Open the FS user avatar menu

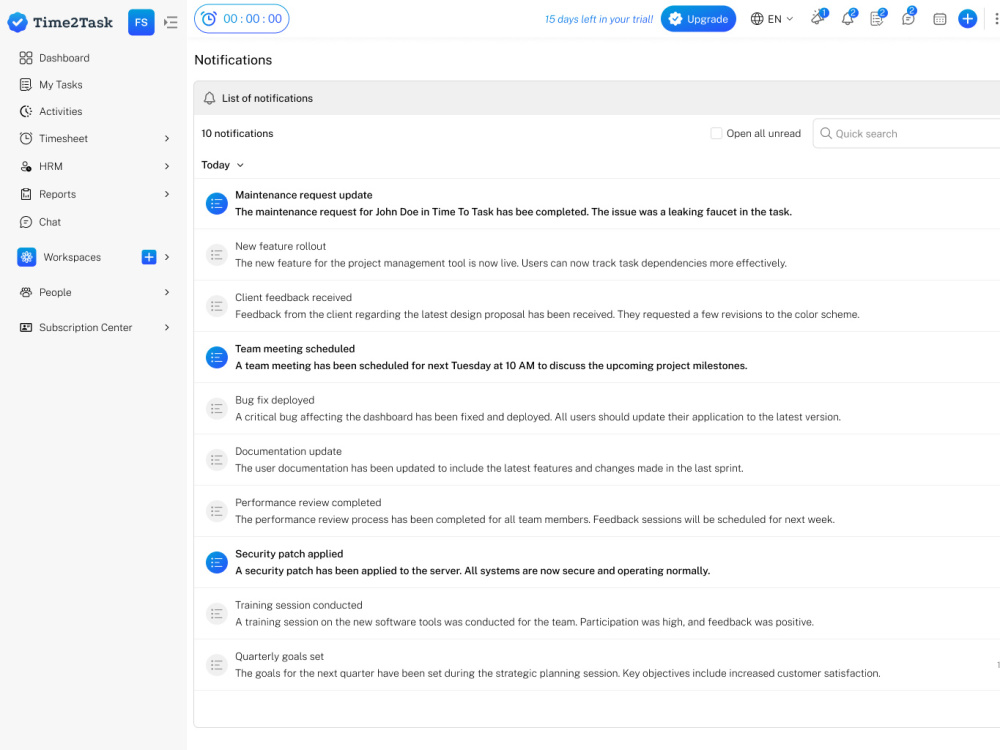141,22
